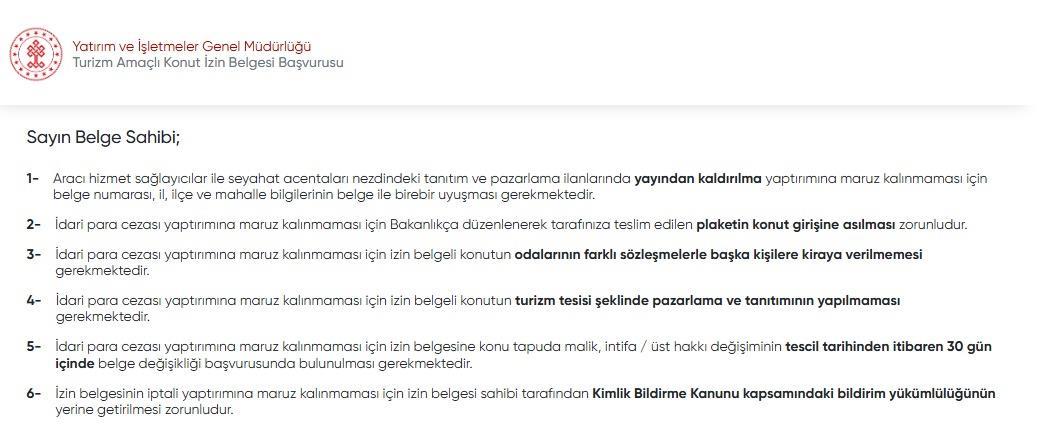Select the number 2- list marker
Image resolution: width=1045 pixels, height=444 pixels.
[x=33, y=225]
